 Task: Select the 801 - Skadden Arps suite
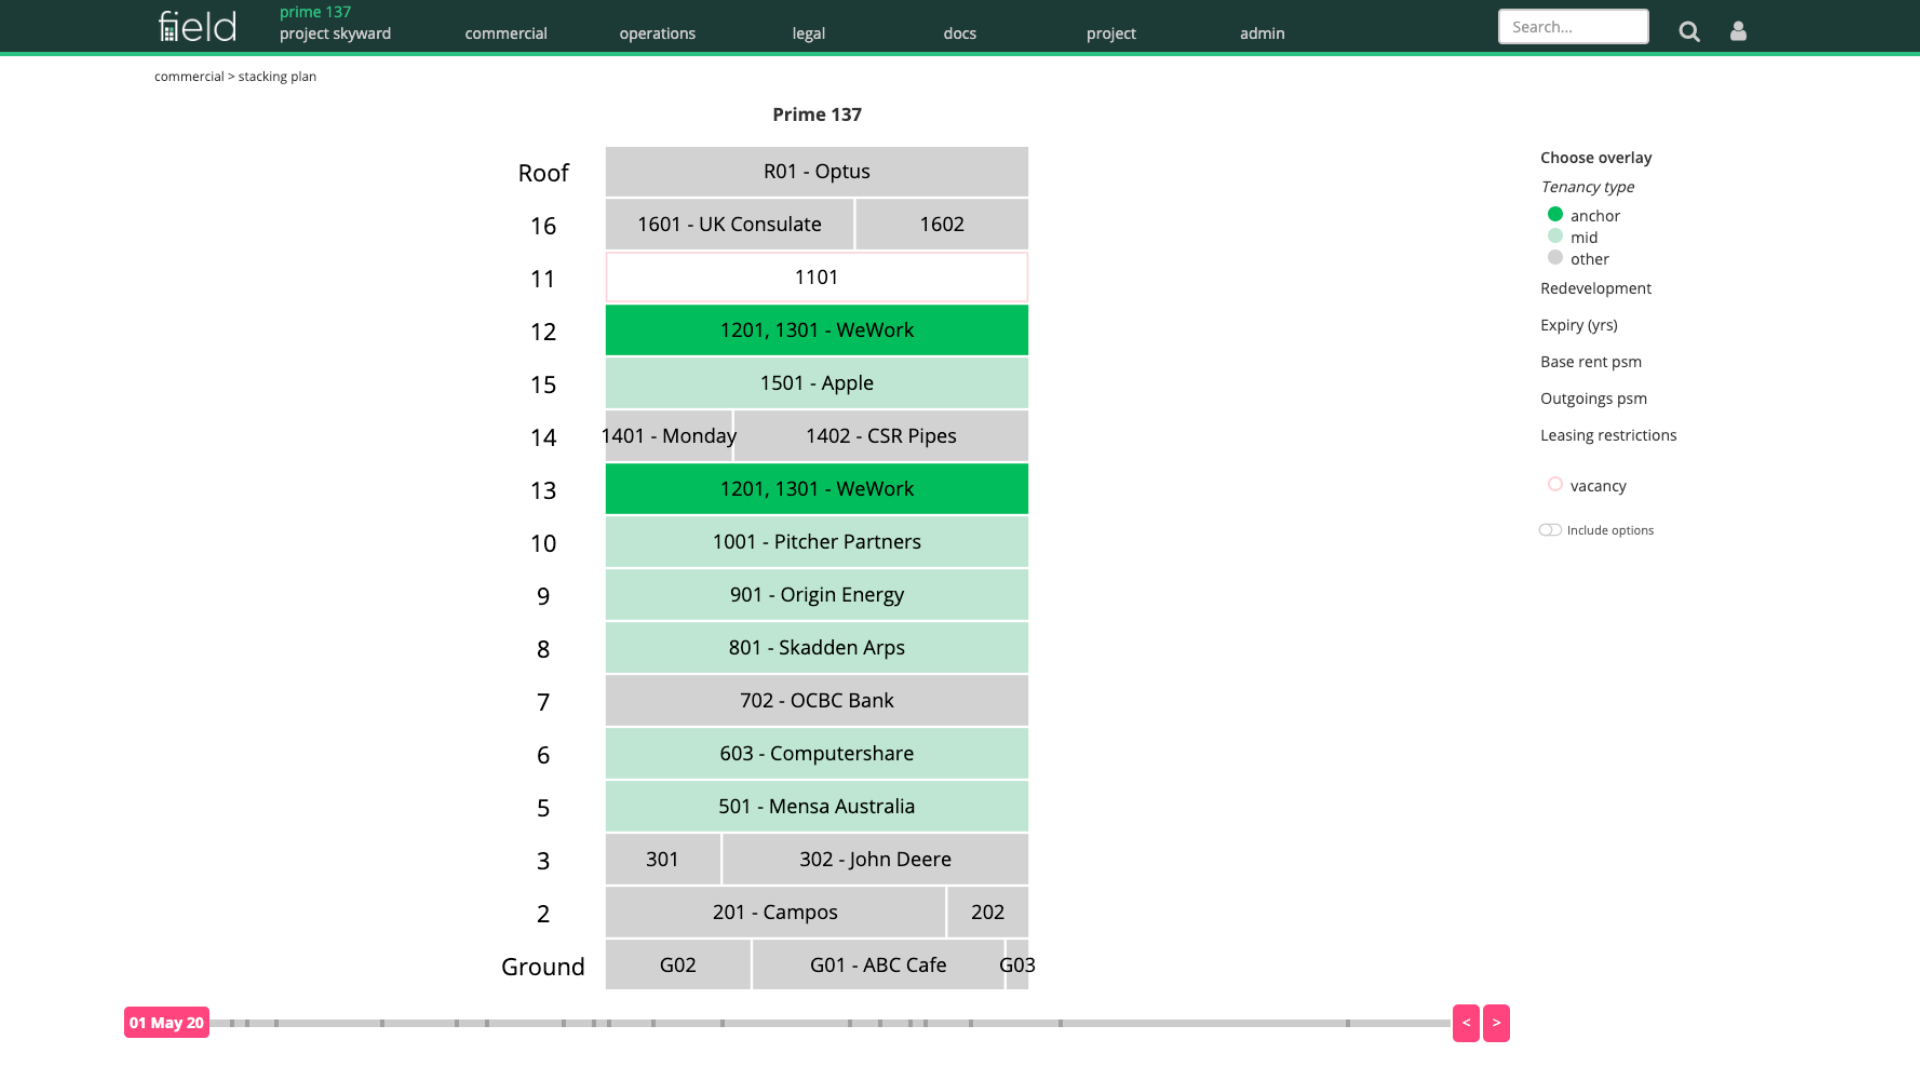tap(816, 648)
